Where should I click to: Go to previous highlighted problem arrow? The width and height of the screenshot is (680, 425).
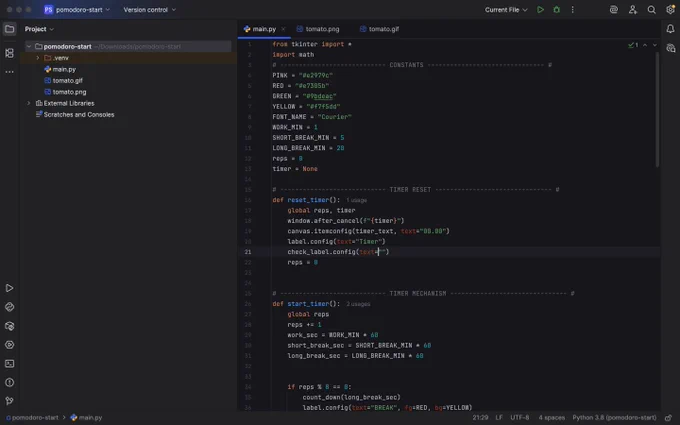pos(645,45)
